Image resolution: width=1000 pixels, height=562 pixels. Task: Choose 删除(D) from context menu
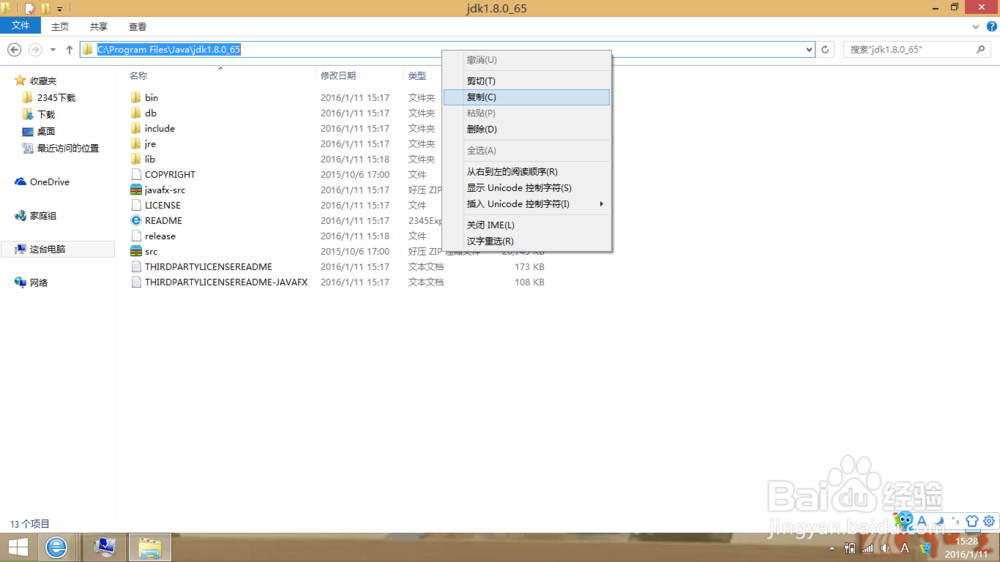coord(527,129)
